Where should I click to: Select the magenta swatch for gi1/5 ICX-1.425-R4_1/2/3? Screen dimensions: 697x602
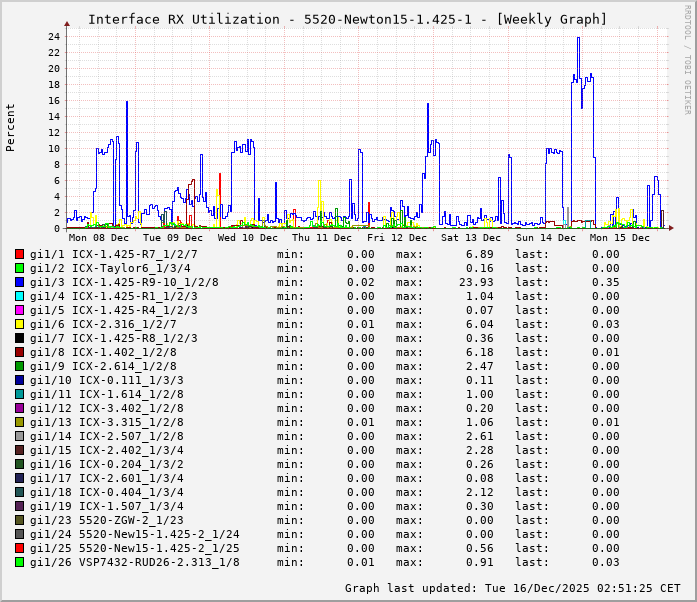click(x=19, y=310)
